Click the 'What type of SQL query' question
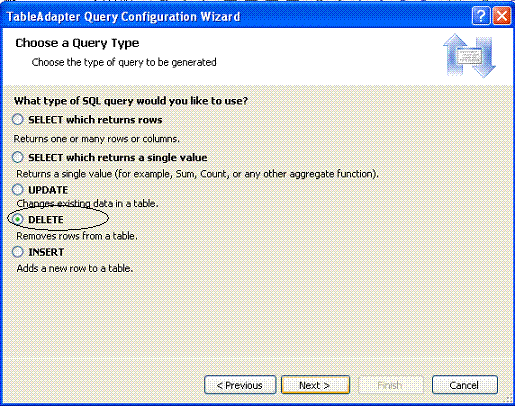 click(131, 101)
